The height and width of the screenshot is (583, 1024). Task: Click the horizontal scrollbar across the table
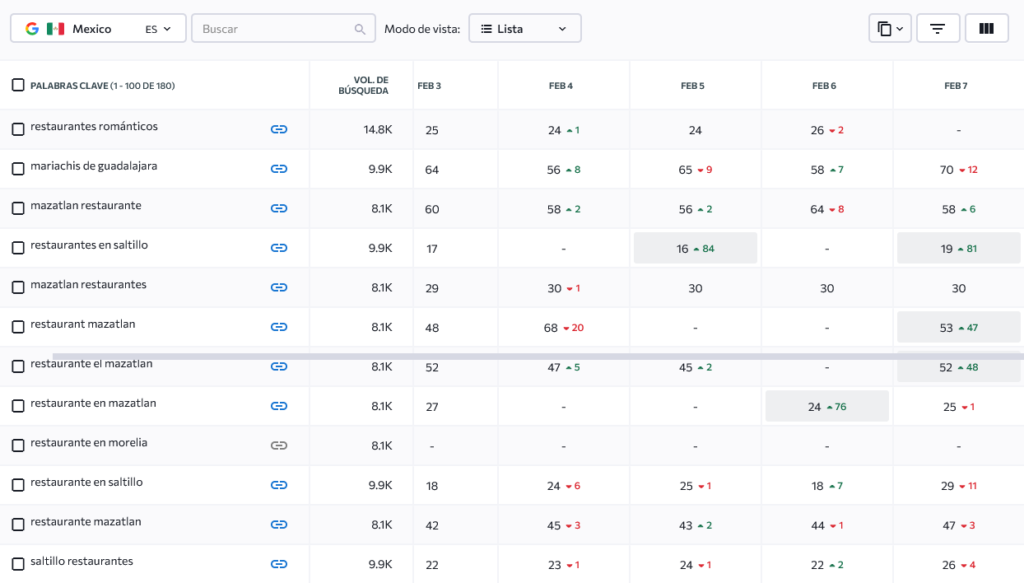coord(537,356)
